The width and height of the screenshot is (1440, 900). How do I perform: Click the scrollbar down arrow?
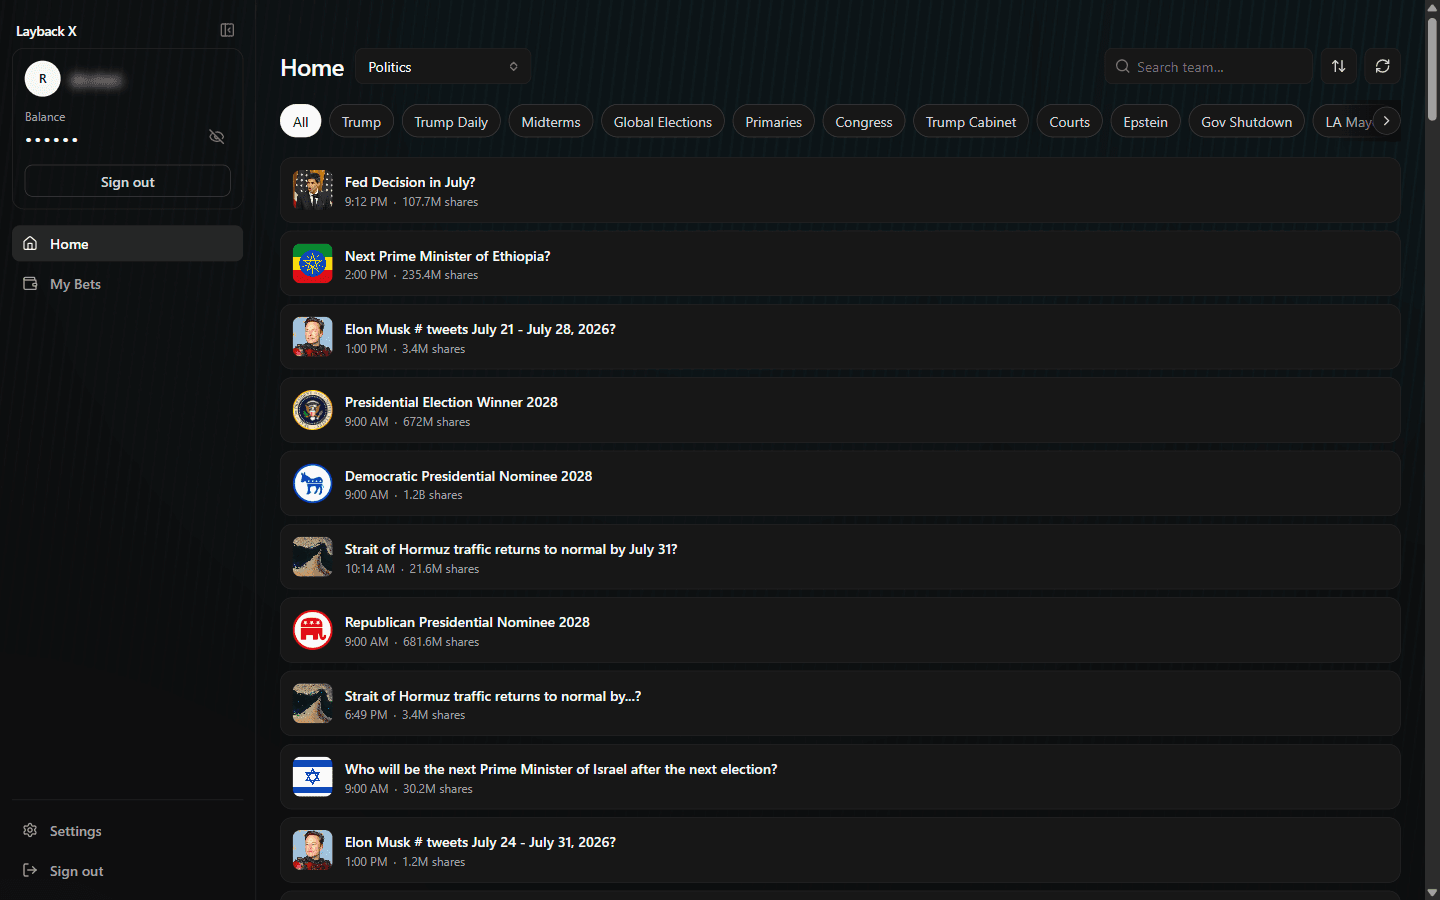[x=1432, y=892]
